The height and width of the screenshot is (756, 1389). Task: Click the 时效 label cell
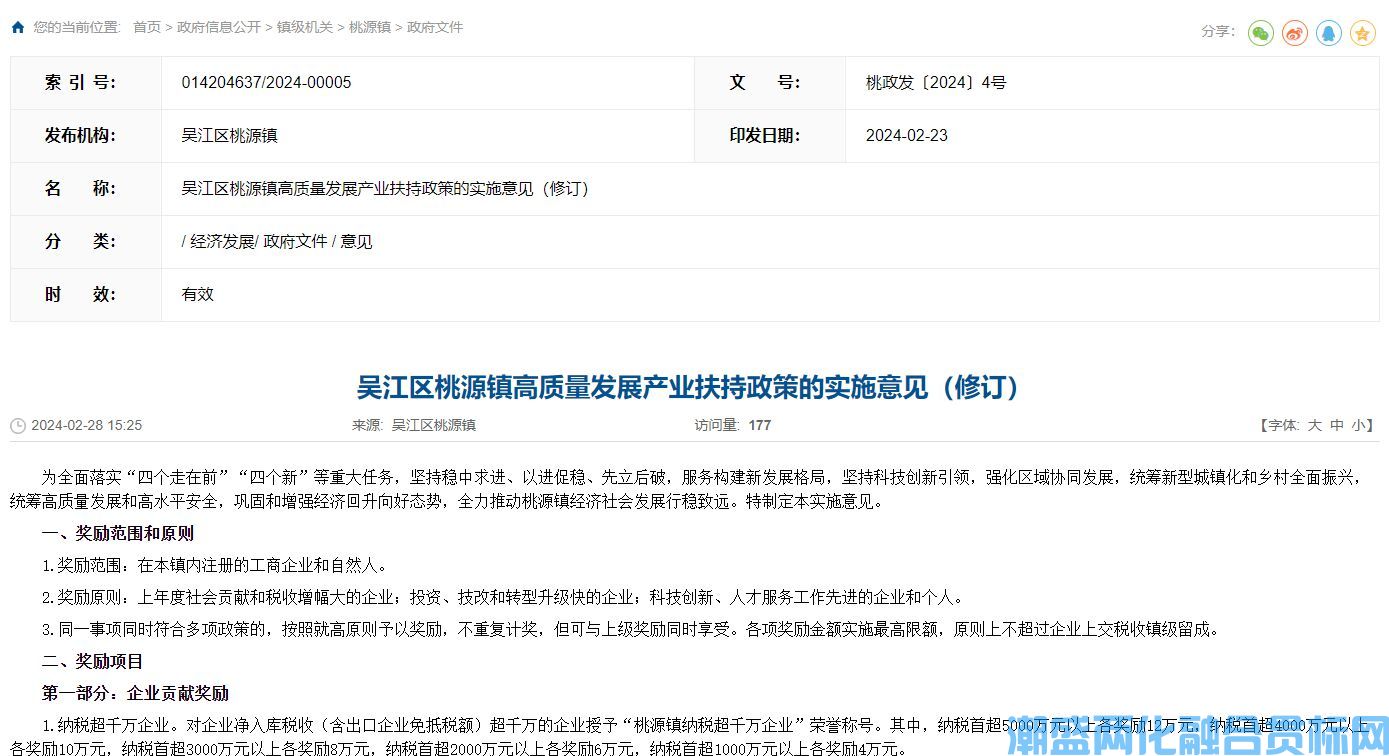[x=86, y=295]
